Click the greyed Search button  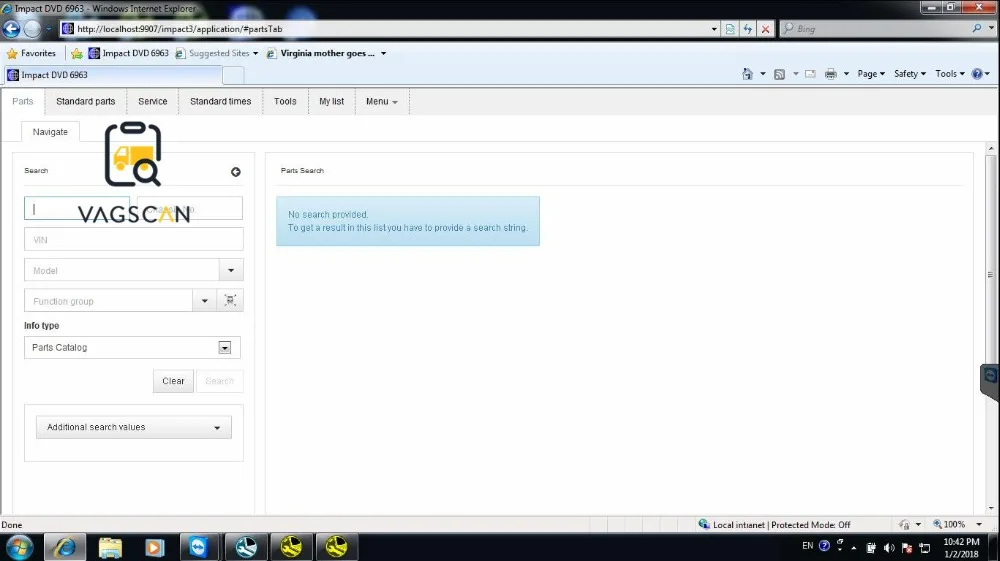[x=219, y=381]
